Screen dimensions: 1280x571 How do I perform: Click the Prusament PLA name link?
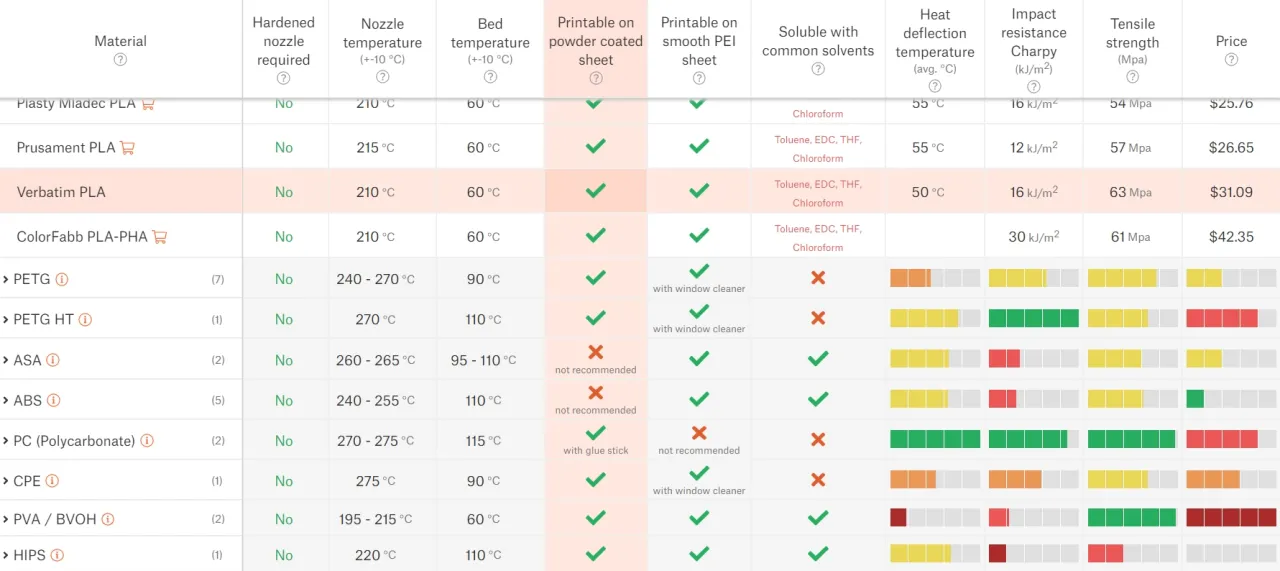pos(66,148)
